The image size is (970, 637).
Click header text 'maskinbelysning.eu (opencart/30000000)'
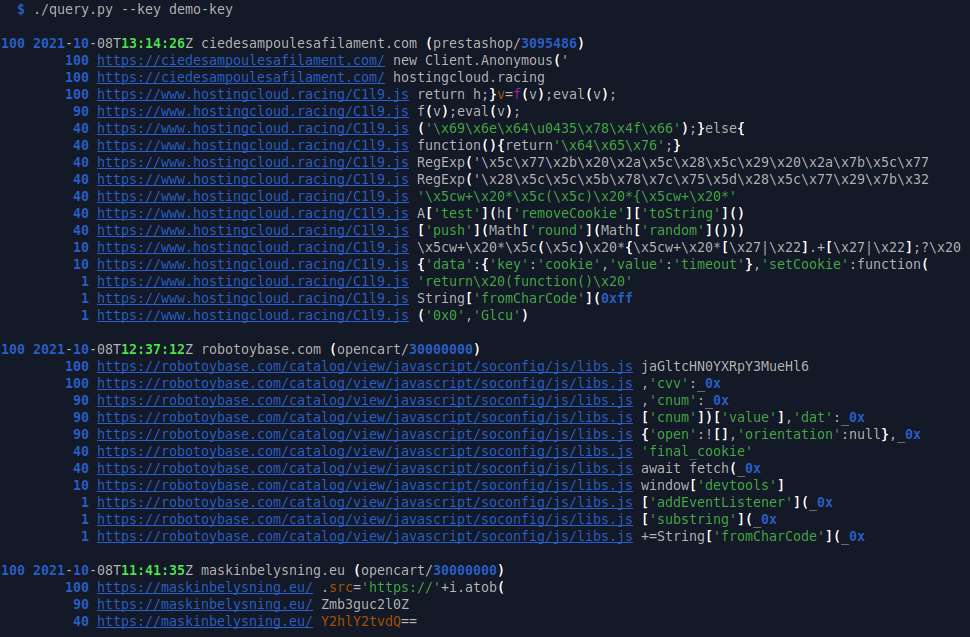[353, 570]
